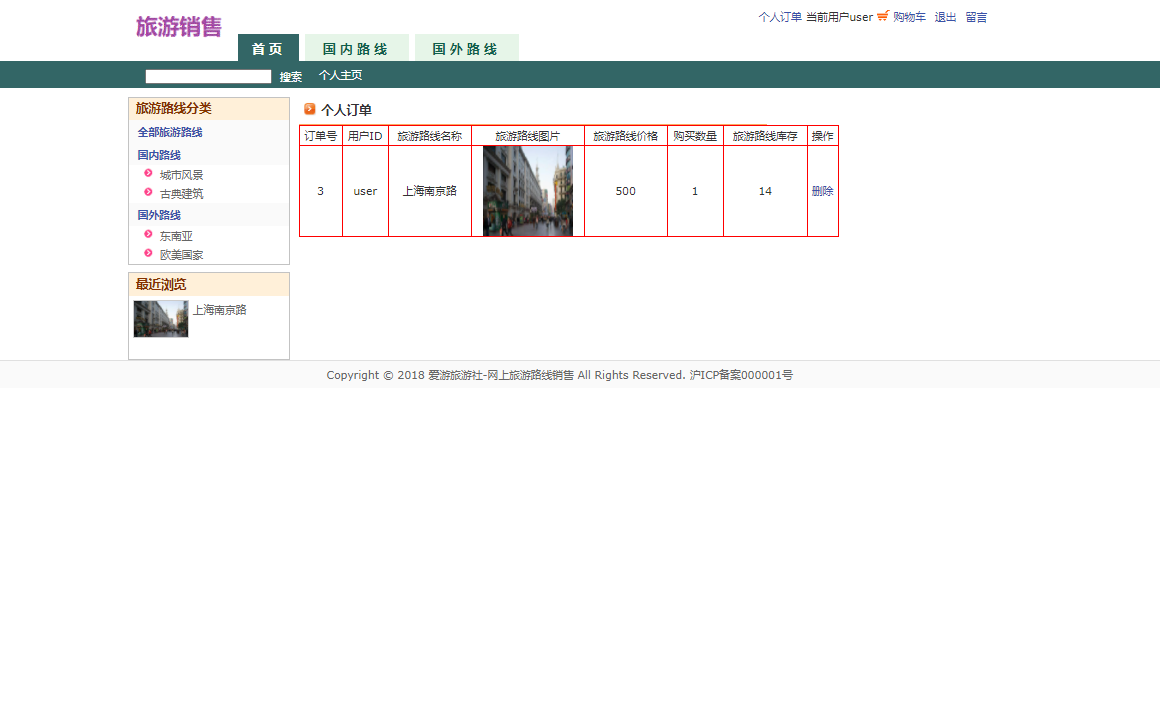Switch to the 首页 tab
Screen dimensions: 1160x714
click(267, 46)
